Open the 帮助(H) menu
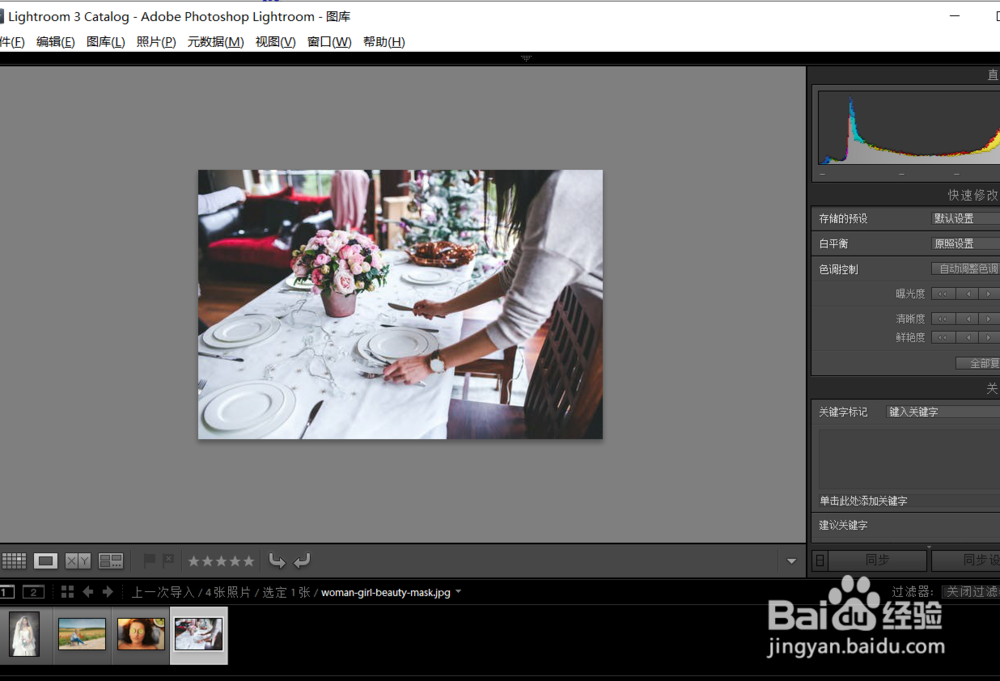This screenshot has height=681, width=1000. pos(384,42)
